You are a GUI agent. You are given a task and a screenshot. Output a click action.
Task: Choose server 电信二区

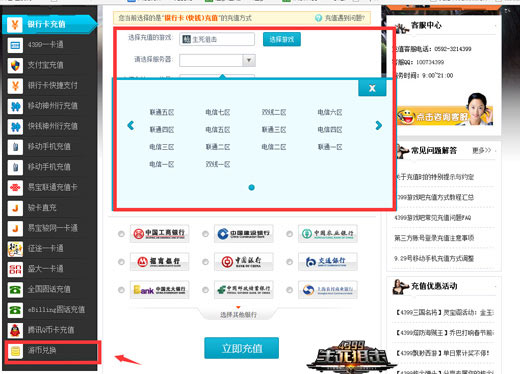274,147
